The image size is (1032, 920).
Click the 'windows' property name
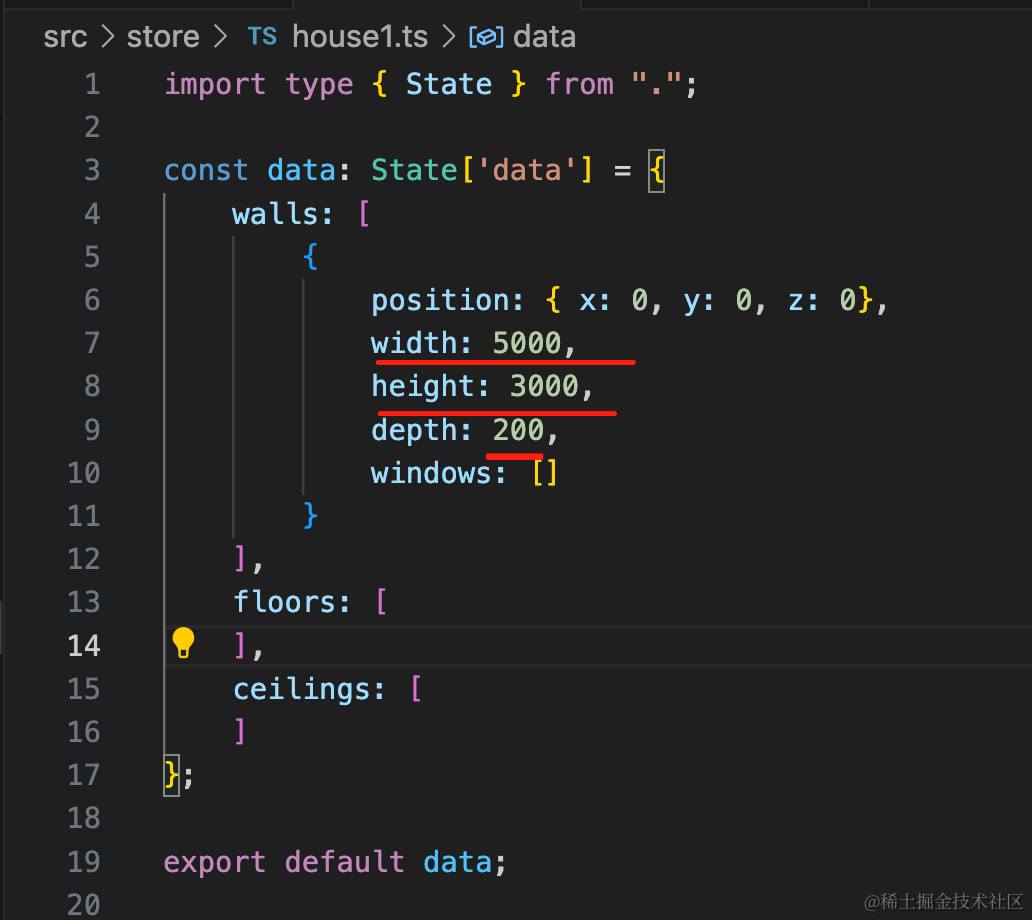431,473
